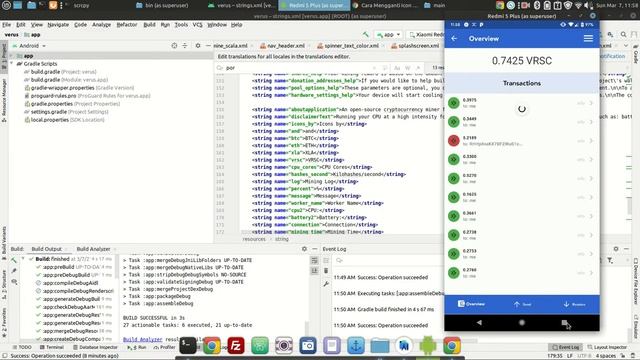The image size is (640, 360).
Task: Tap the 0.3975 transaction icon
Action: click(454, 103)
